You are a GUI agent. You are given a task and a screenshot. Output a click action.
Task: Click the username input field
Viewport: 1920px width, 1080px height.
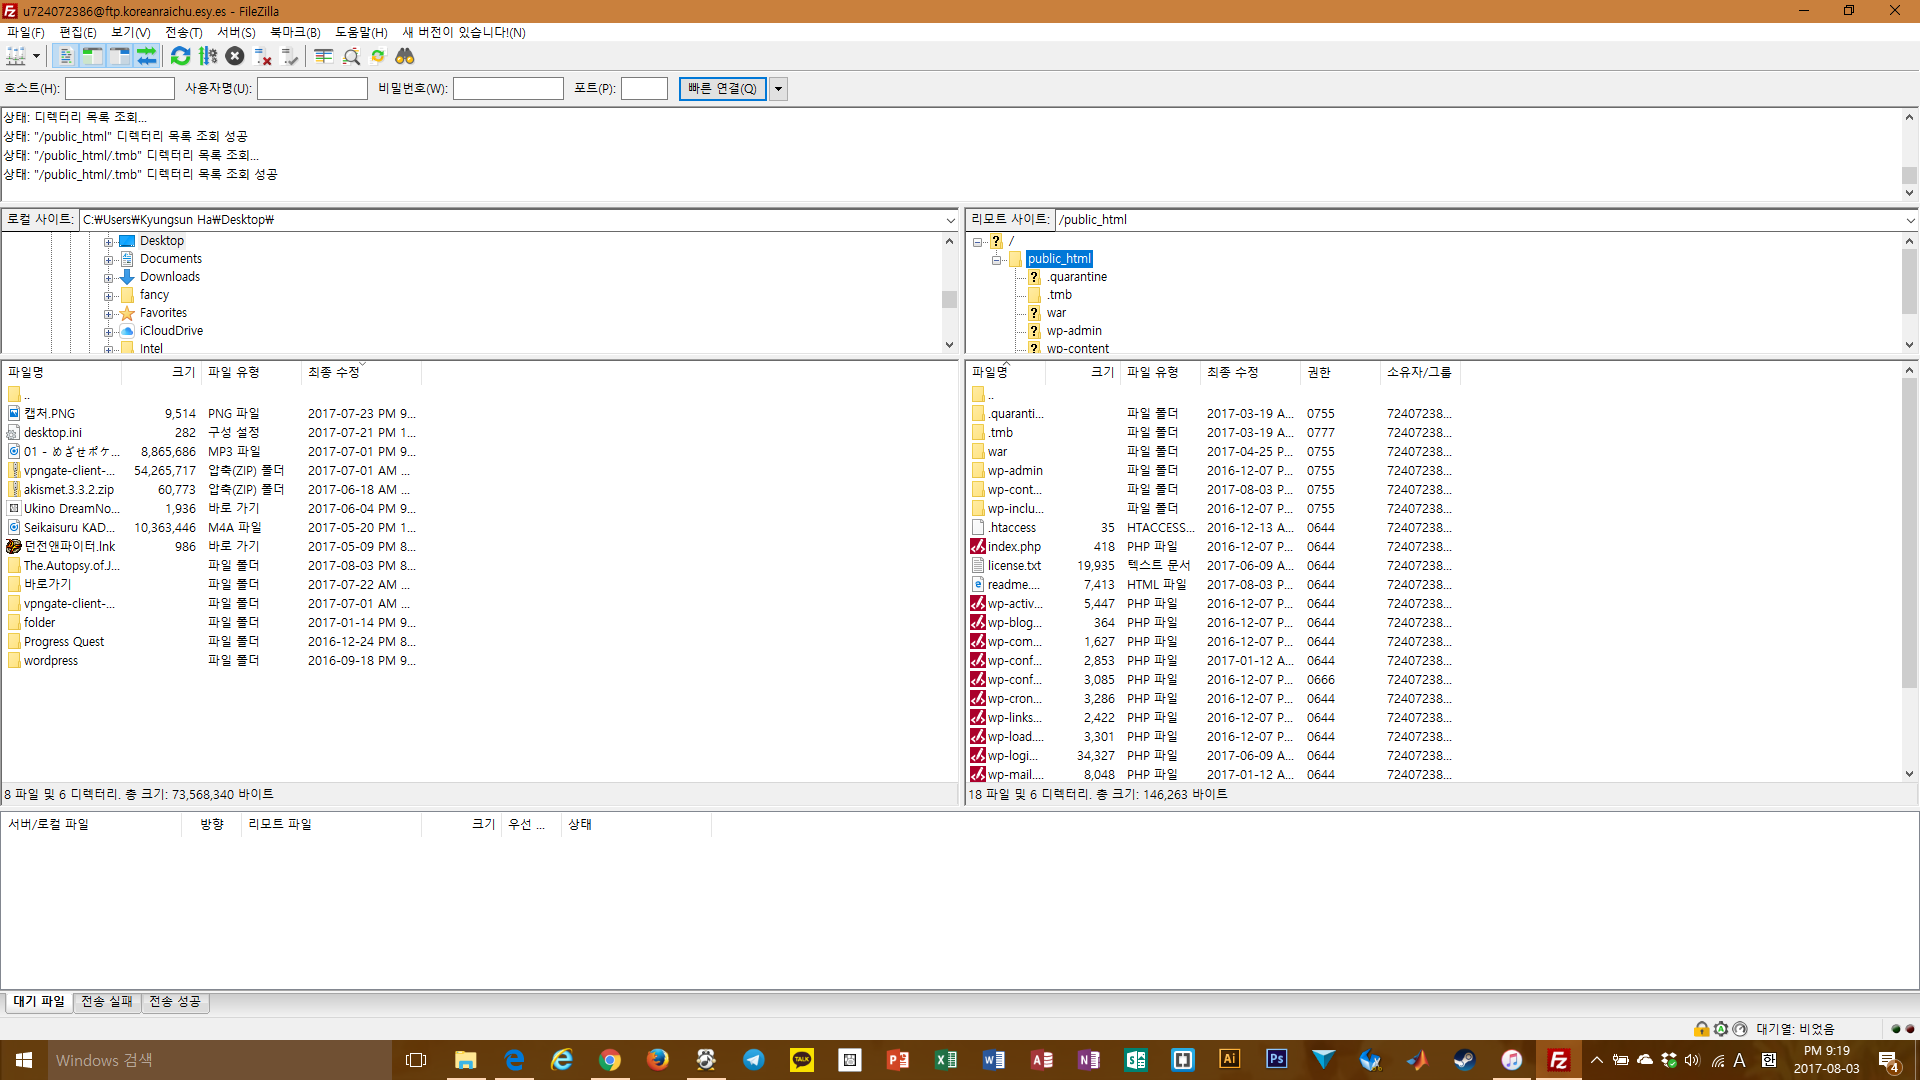[312, 89]
